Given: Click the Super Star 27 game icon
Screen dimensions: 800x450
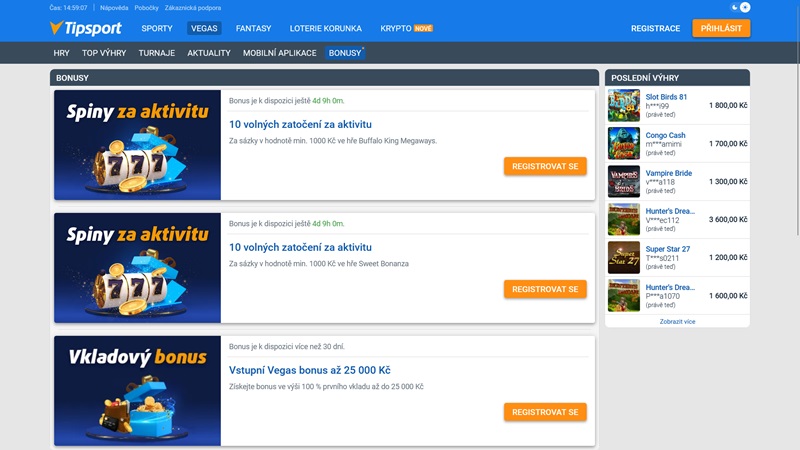Looking at the screenshot, I should coord(623,258).
